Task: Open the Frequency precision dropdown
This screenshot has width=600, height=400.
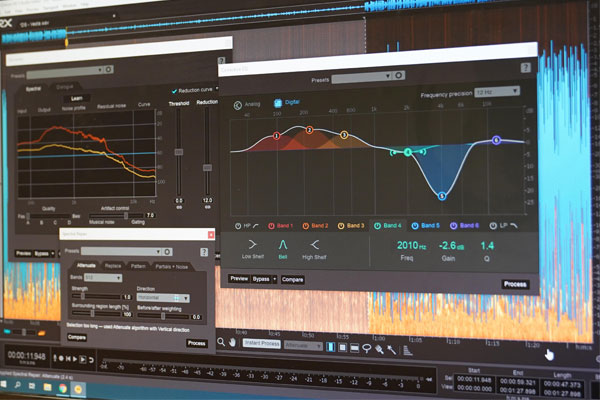Action: tap(497, 92)
